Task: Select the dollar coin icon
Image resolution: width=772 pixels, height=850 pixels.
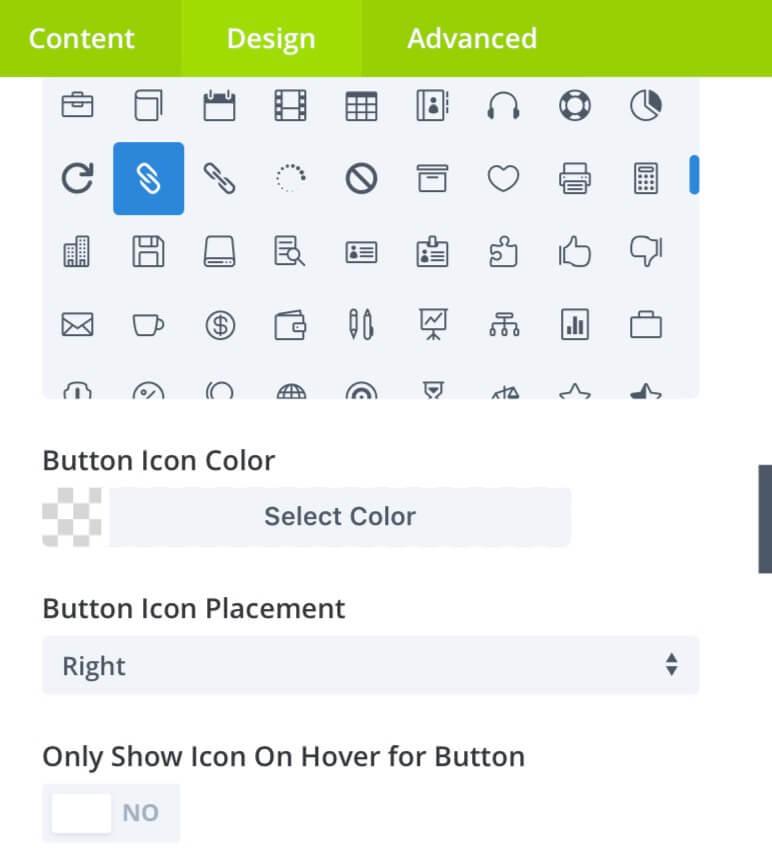Action: [x=220, y=325]
